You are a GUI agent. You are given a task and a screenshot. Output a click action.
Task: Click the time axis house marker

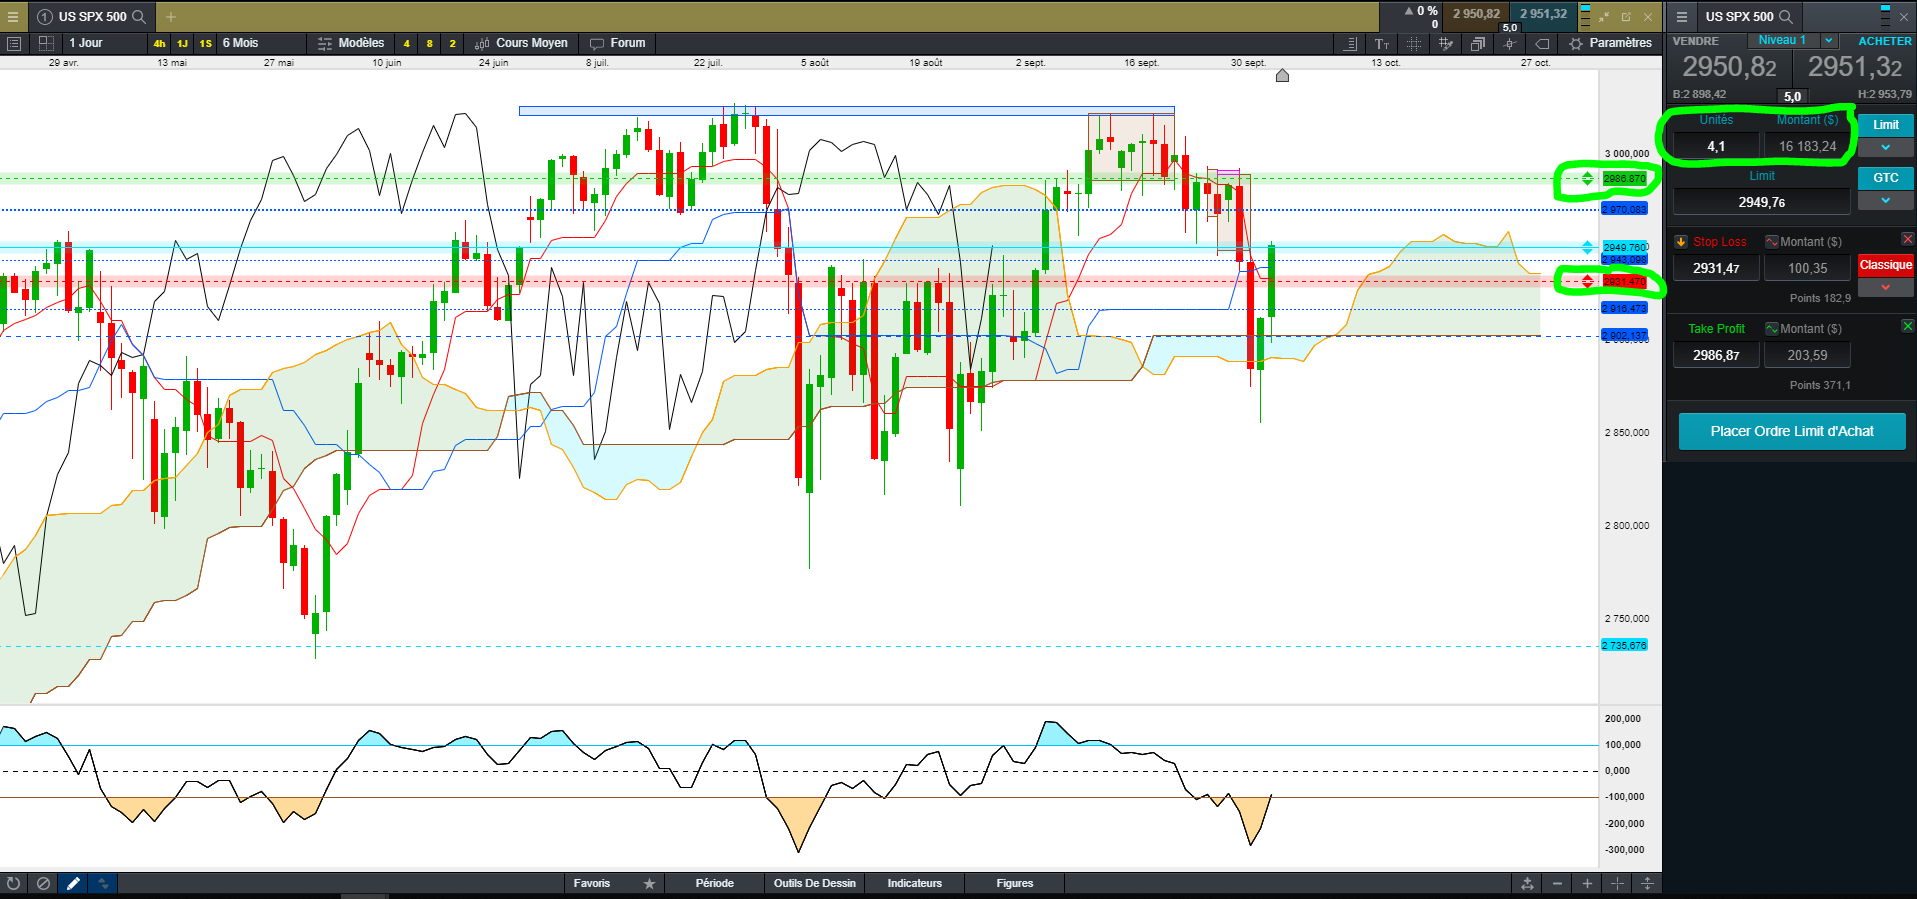tap(1282, 76)
